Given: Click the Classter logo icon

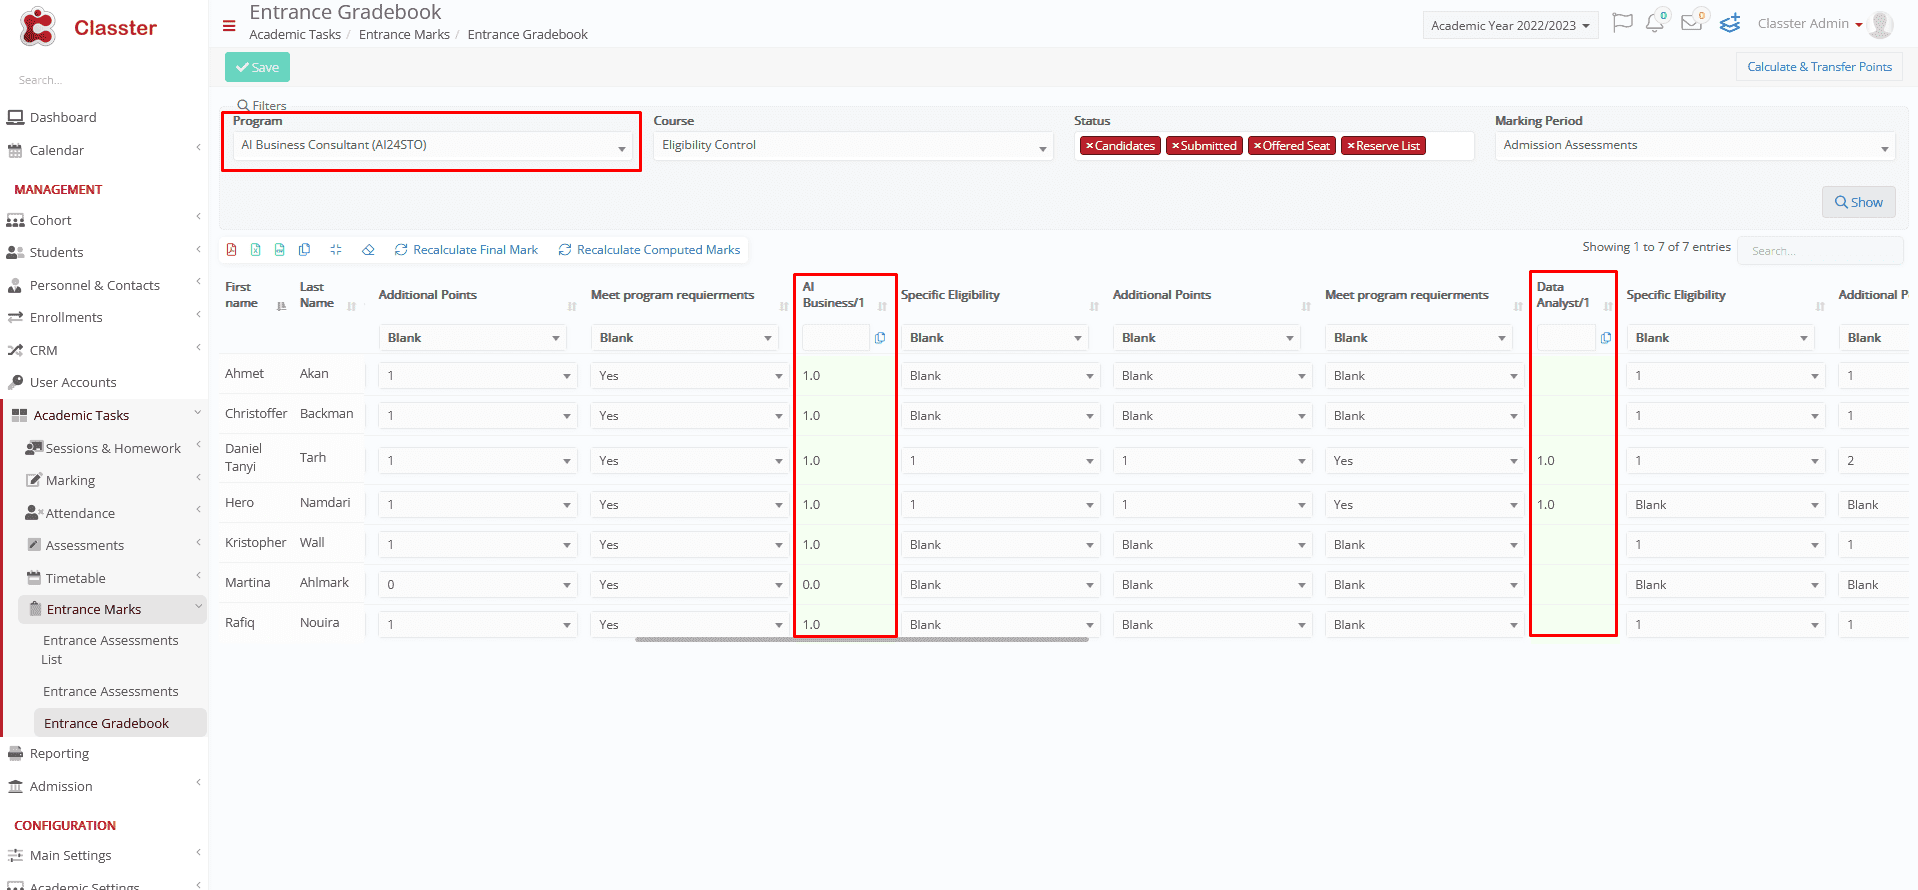Looking at the screenshot, I should pos(39,27).
